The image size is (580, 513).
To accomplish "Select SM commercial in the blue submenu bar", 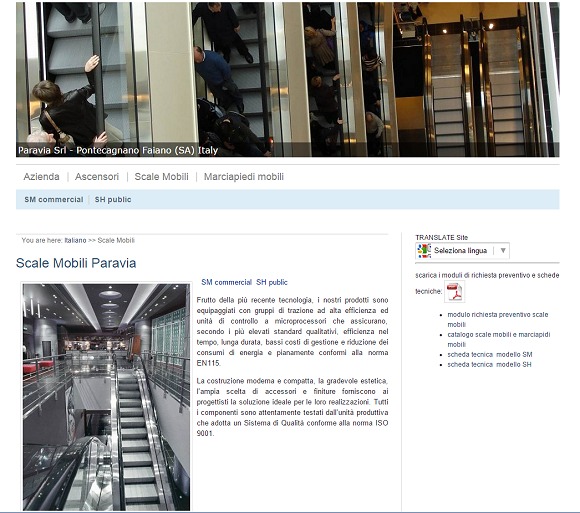I will click(54, 199).
